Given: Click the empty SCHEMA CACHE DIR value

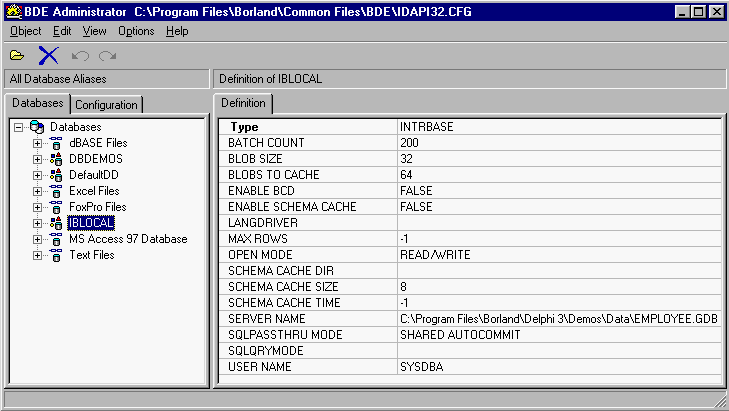Looking at the screenshot, I should coord(559,271).
